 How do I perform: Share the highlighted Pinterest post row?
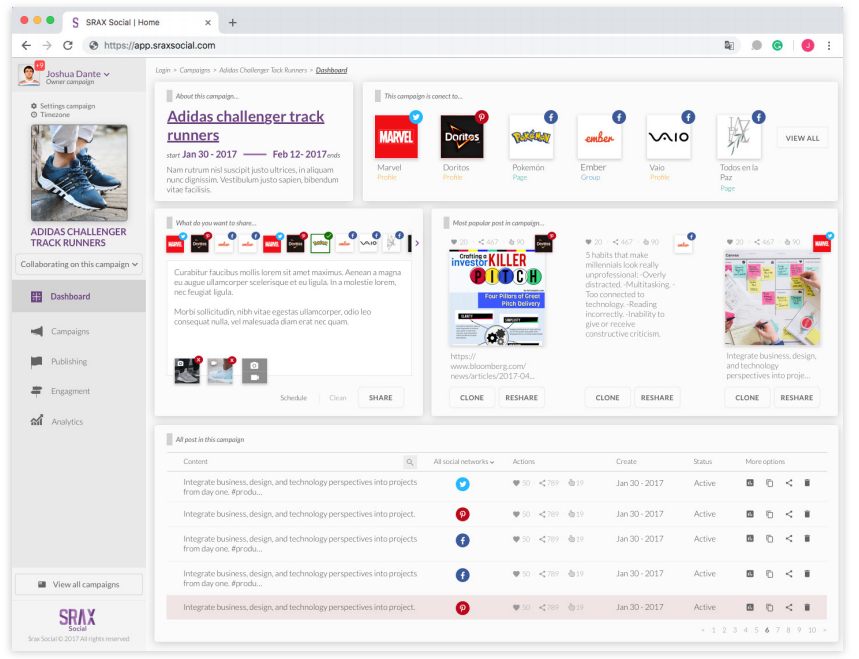click(x=789, y=607)
